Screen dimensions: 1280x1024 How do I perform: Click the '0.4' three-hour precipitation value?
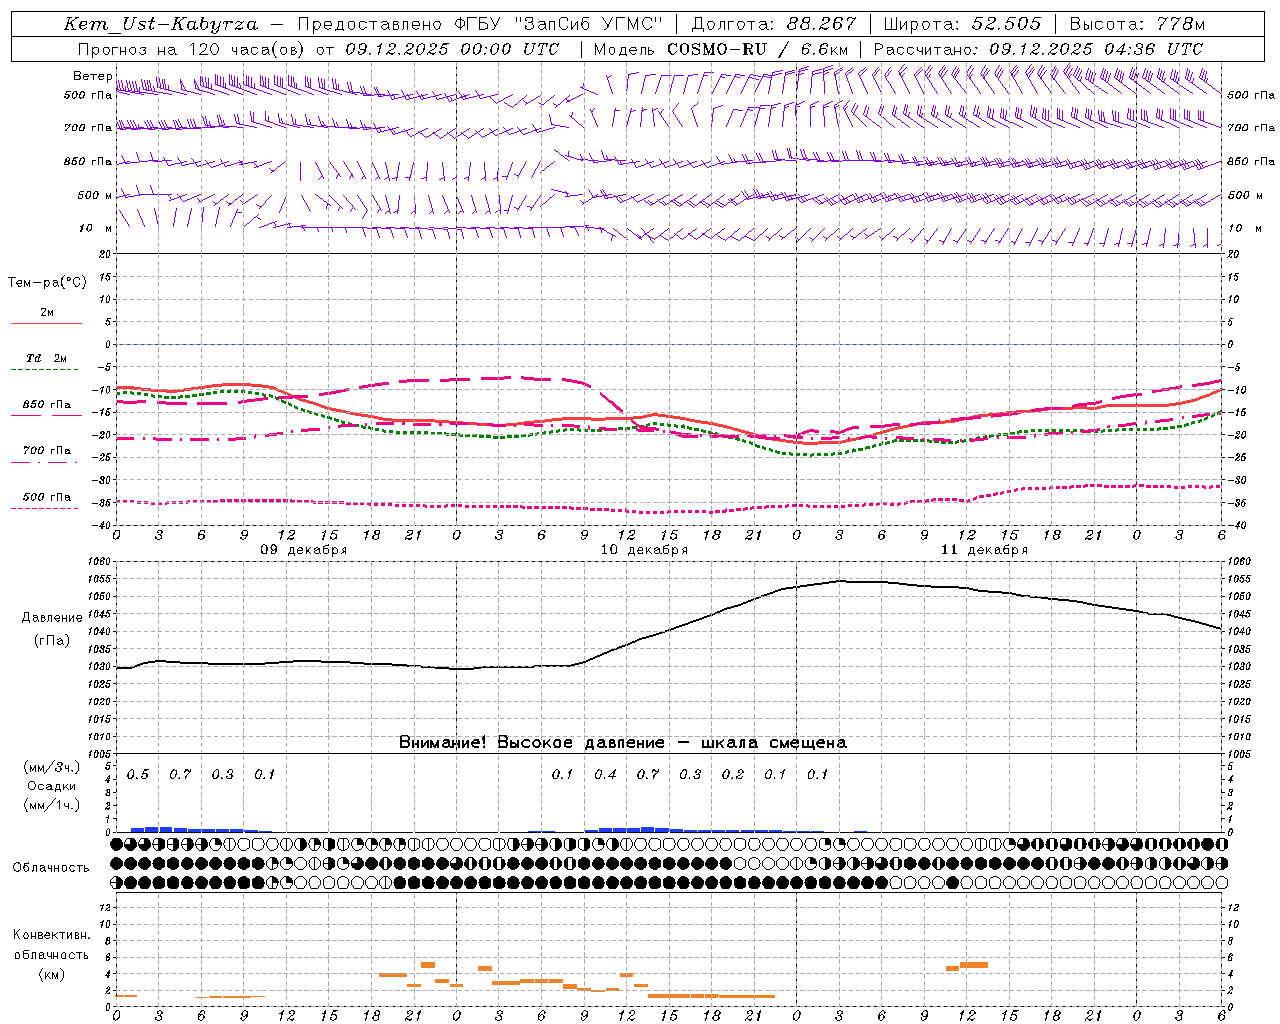click(x=605, y=774)
